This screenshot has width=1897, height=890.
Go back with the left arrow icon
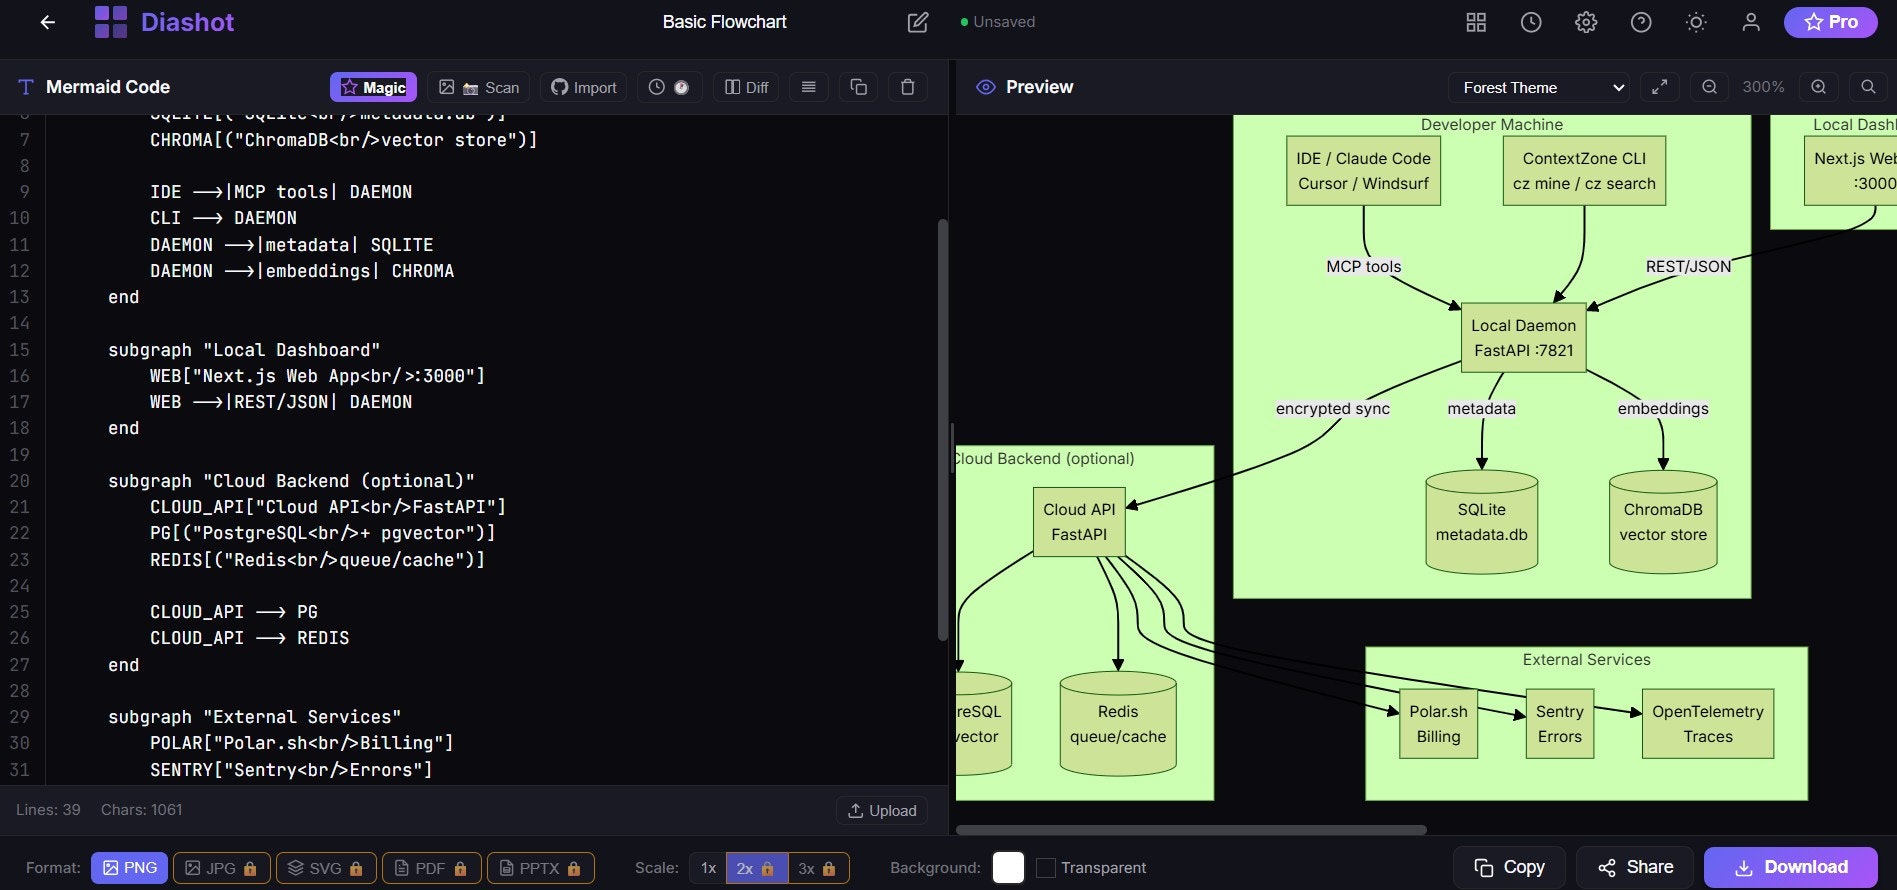point(48,22)
